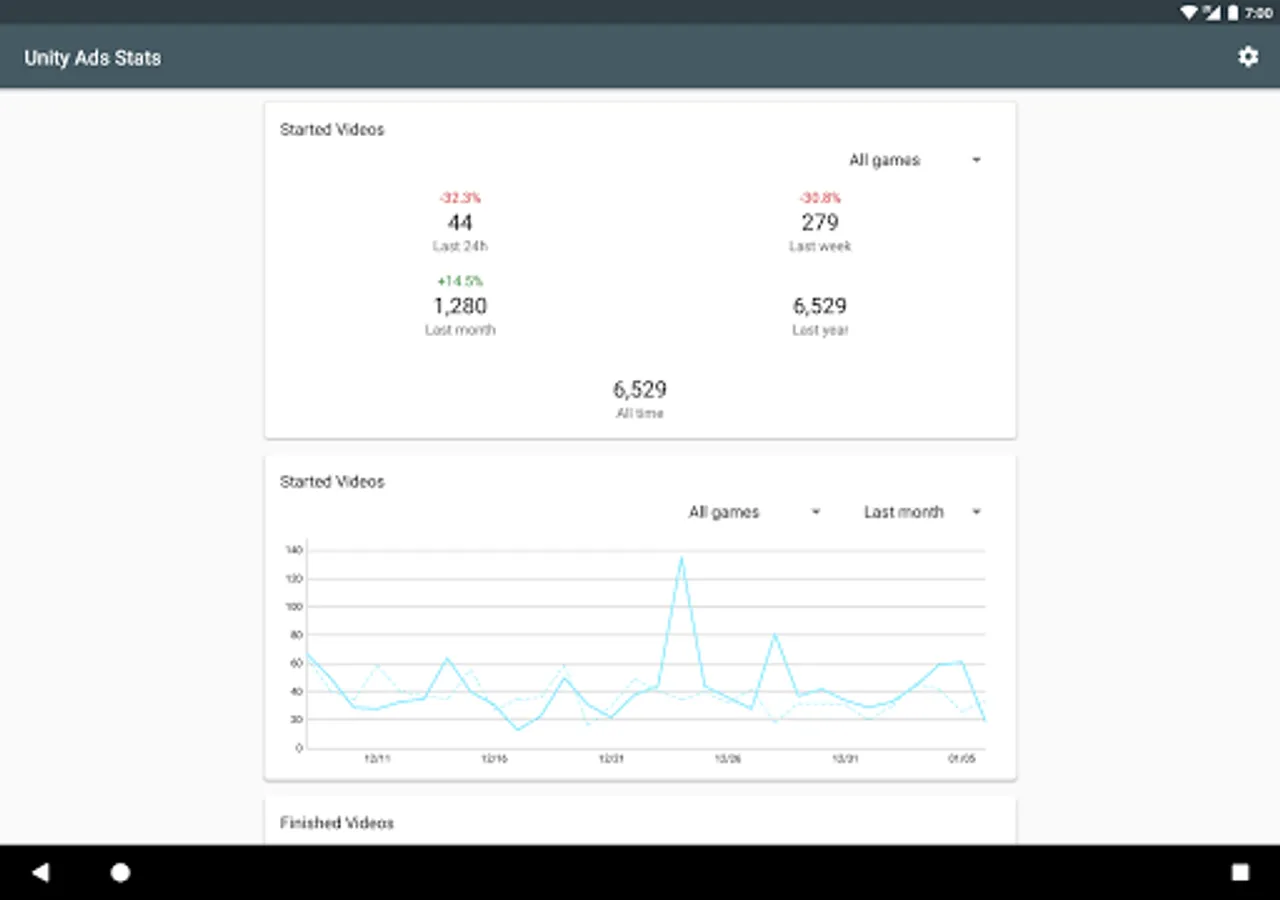Click the -30.8% change percentage
1280x900 pixels.
[820, 198]
